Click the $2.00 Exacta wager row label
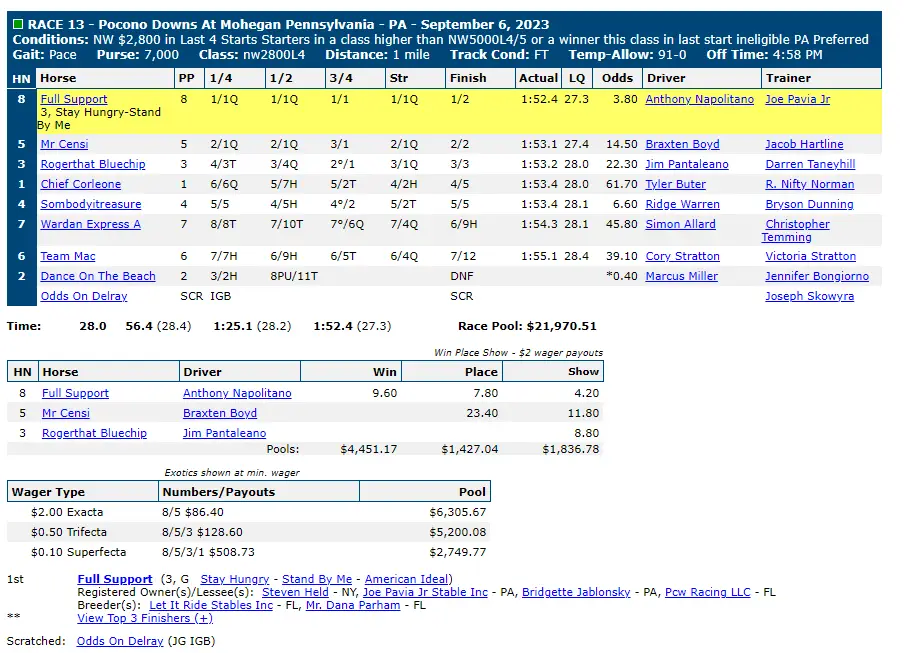904x653 pixels. tap(67, 512)
